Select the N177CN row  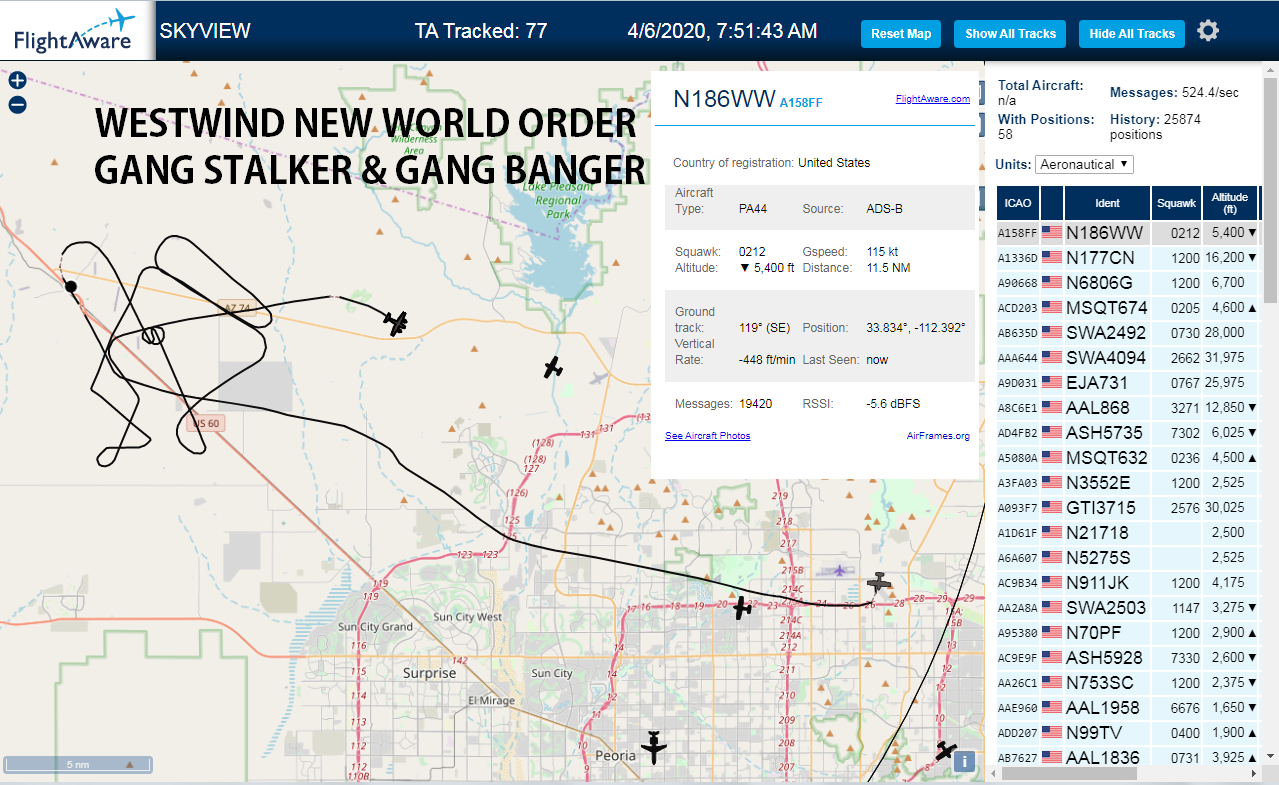click(x=1128, y=257)
